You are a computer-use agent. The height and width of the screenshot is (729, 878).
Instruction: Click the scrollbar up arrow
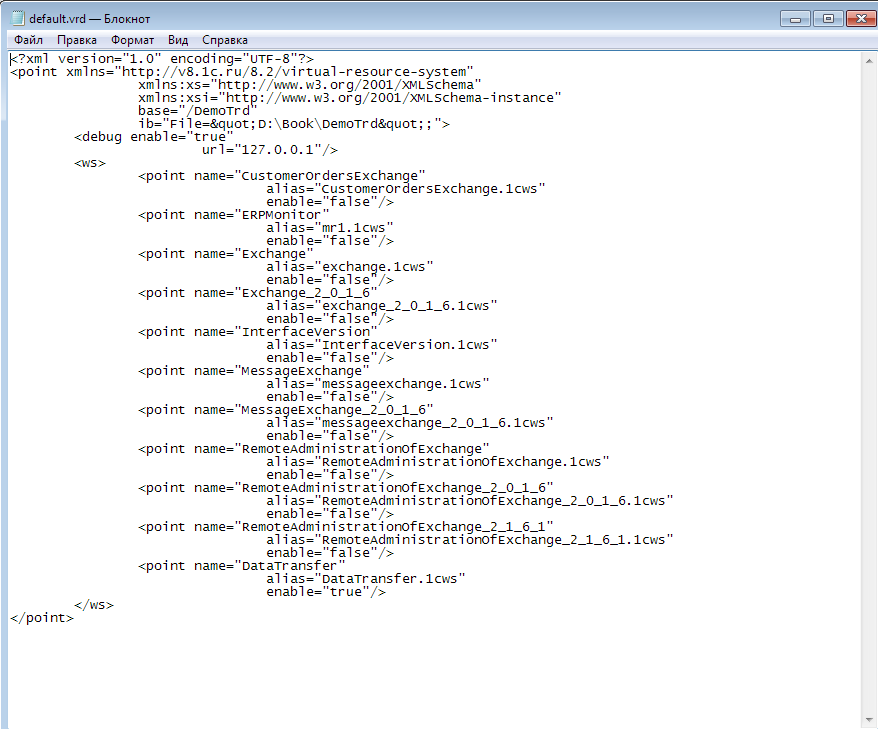click(x=869, y=59)
